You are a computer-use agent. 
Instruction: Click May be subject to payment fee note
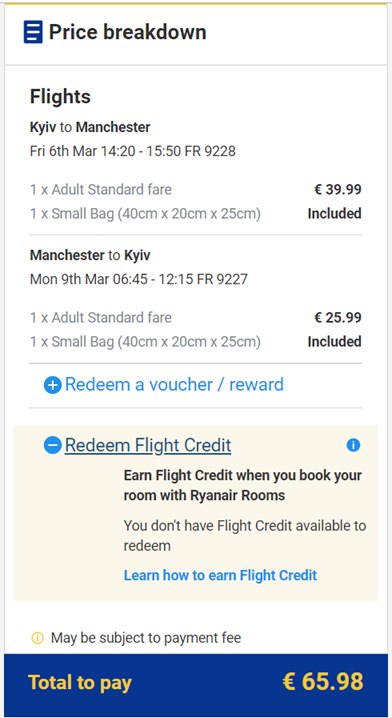click(146, 638)
